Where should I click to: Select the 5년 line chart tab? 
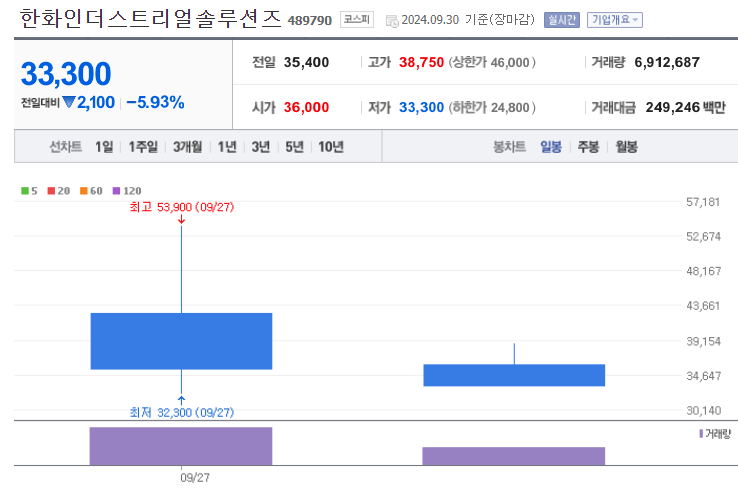295,147
